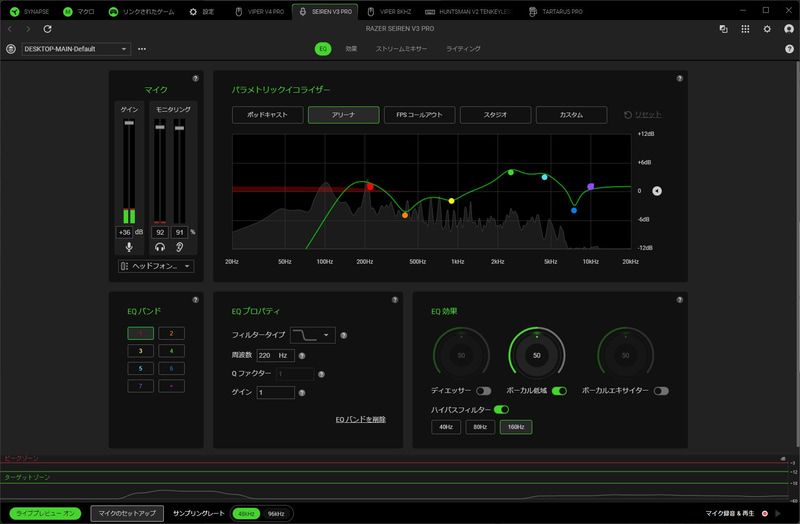
Task: Toggle the ディエッサー switch
Action: tap(484, 391)
